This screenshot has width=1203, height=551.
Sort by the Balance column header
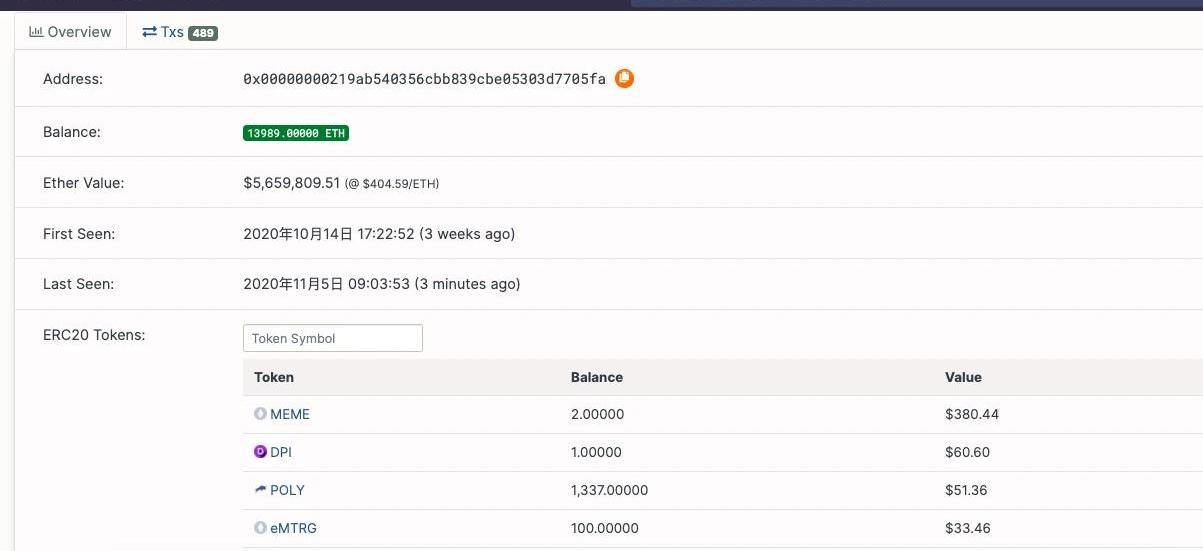point(596,377)
